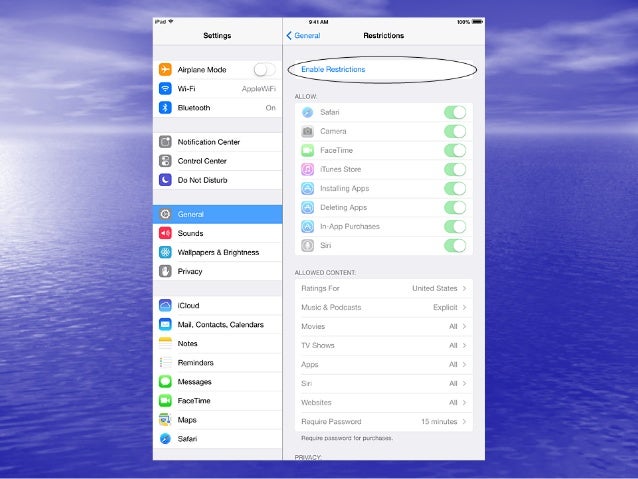Tap the Installing Apps icon

click(x=308, y=188)
